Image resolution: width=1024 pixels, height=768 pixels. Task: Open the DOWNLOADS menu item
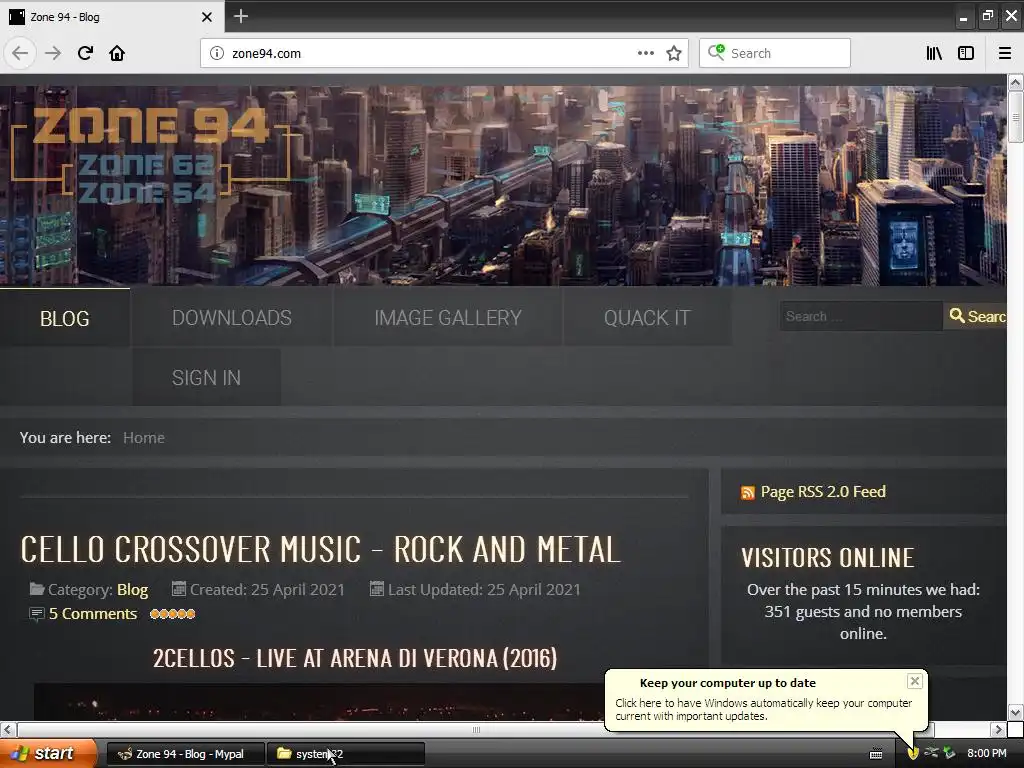(232, 318)
